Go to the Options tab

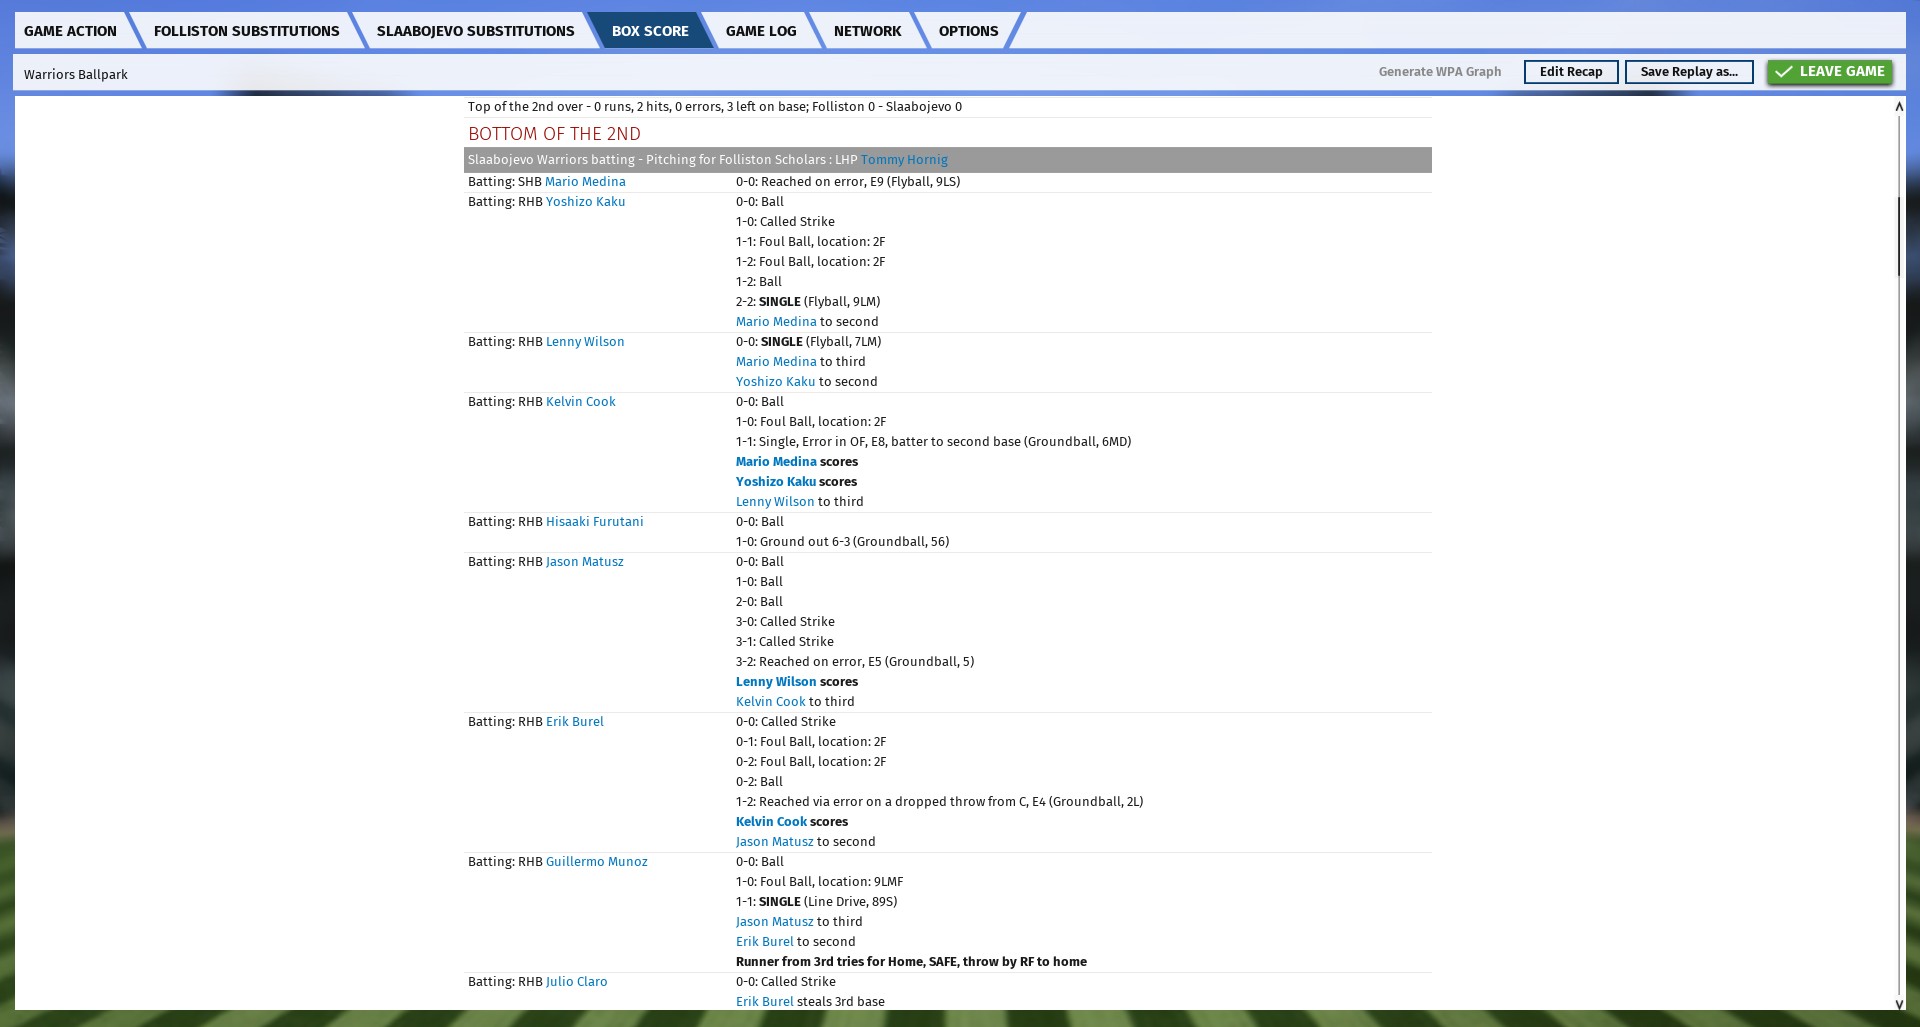point(967,31)
